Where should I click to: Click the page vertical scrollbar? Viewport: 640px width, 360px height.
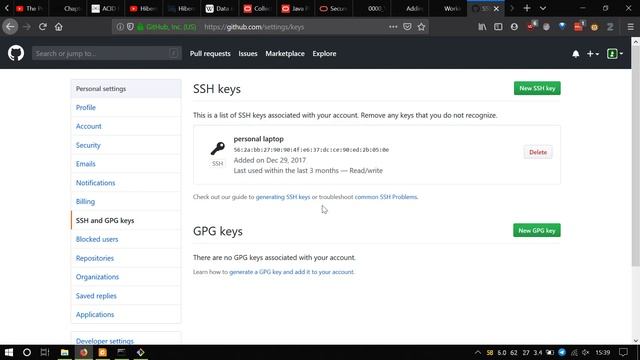(636, 155)
